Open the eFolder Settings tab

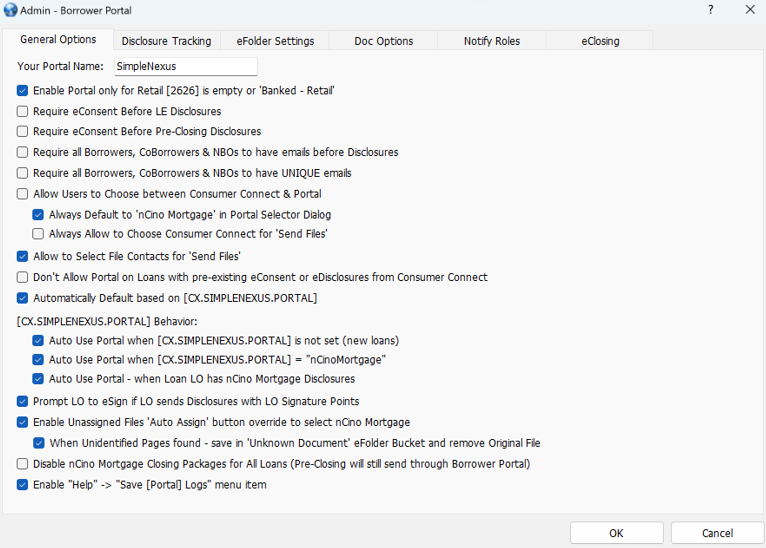point(275,41)
